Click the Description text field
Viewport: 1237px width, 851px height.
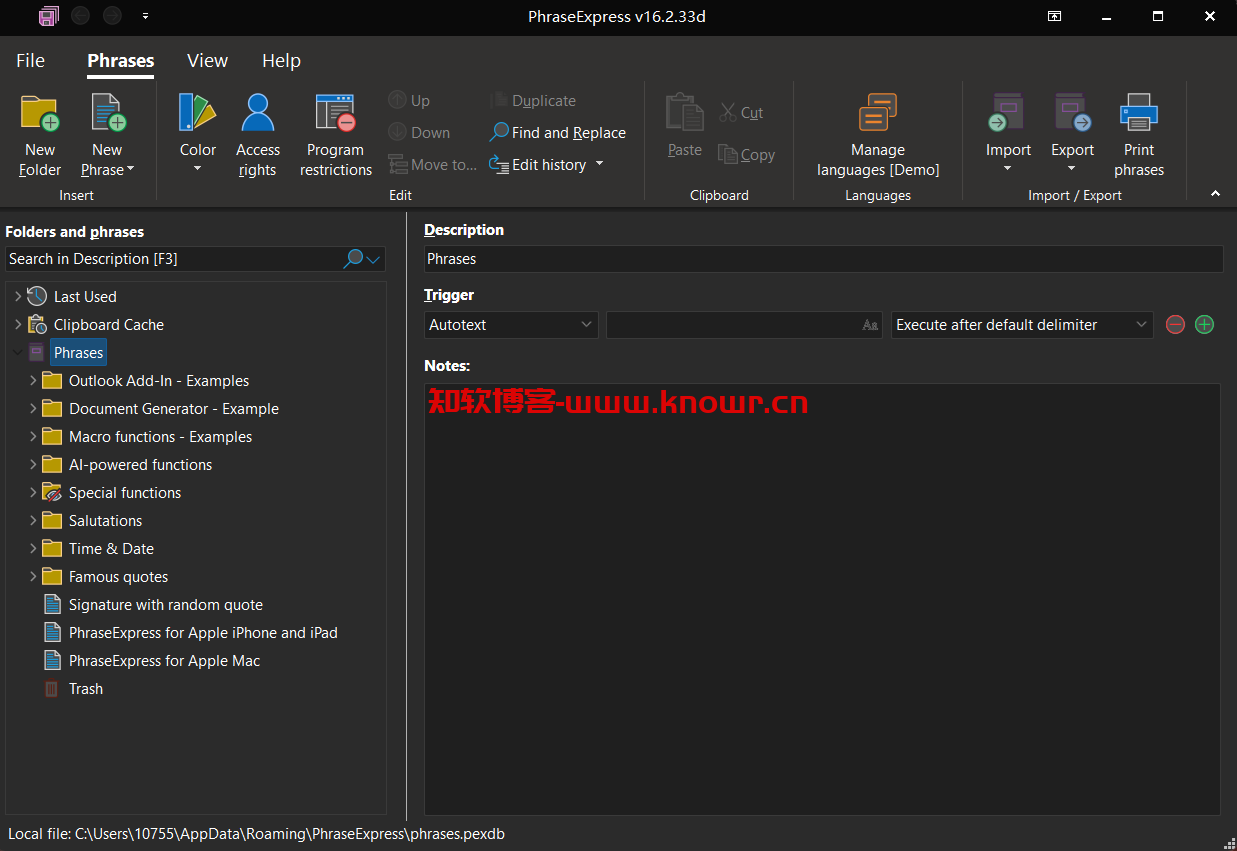coord(823,259)
